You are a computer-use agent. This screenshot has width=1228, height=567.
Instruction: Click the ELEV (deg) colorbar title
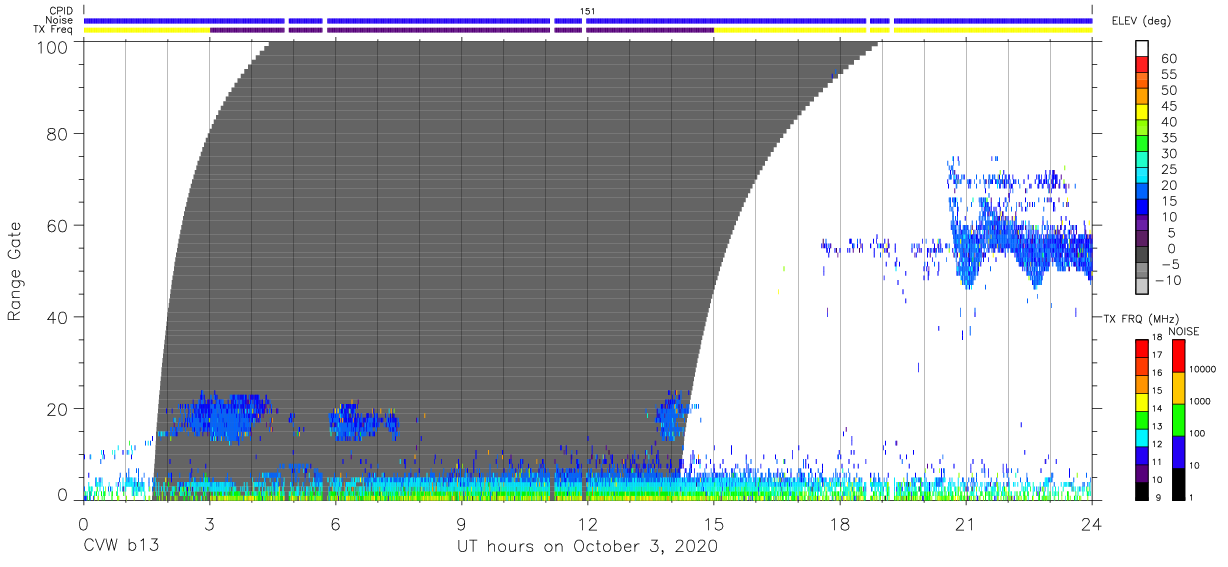point(1141,21)
